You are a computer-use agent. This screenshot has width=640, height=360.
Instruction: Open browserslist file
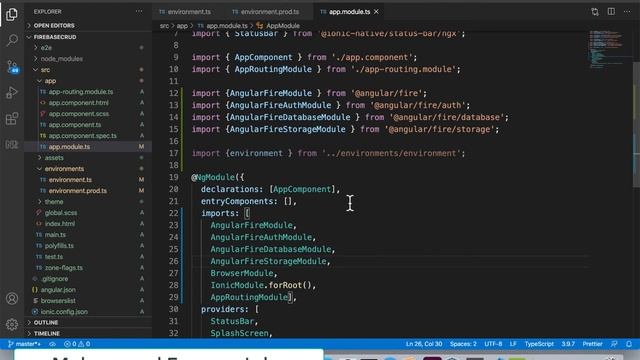point(58,301)
